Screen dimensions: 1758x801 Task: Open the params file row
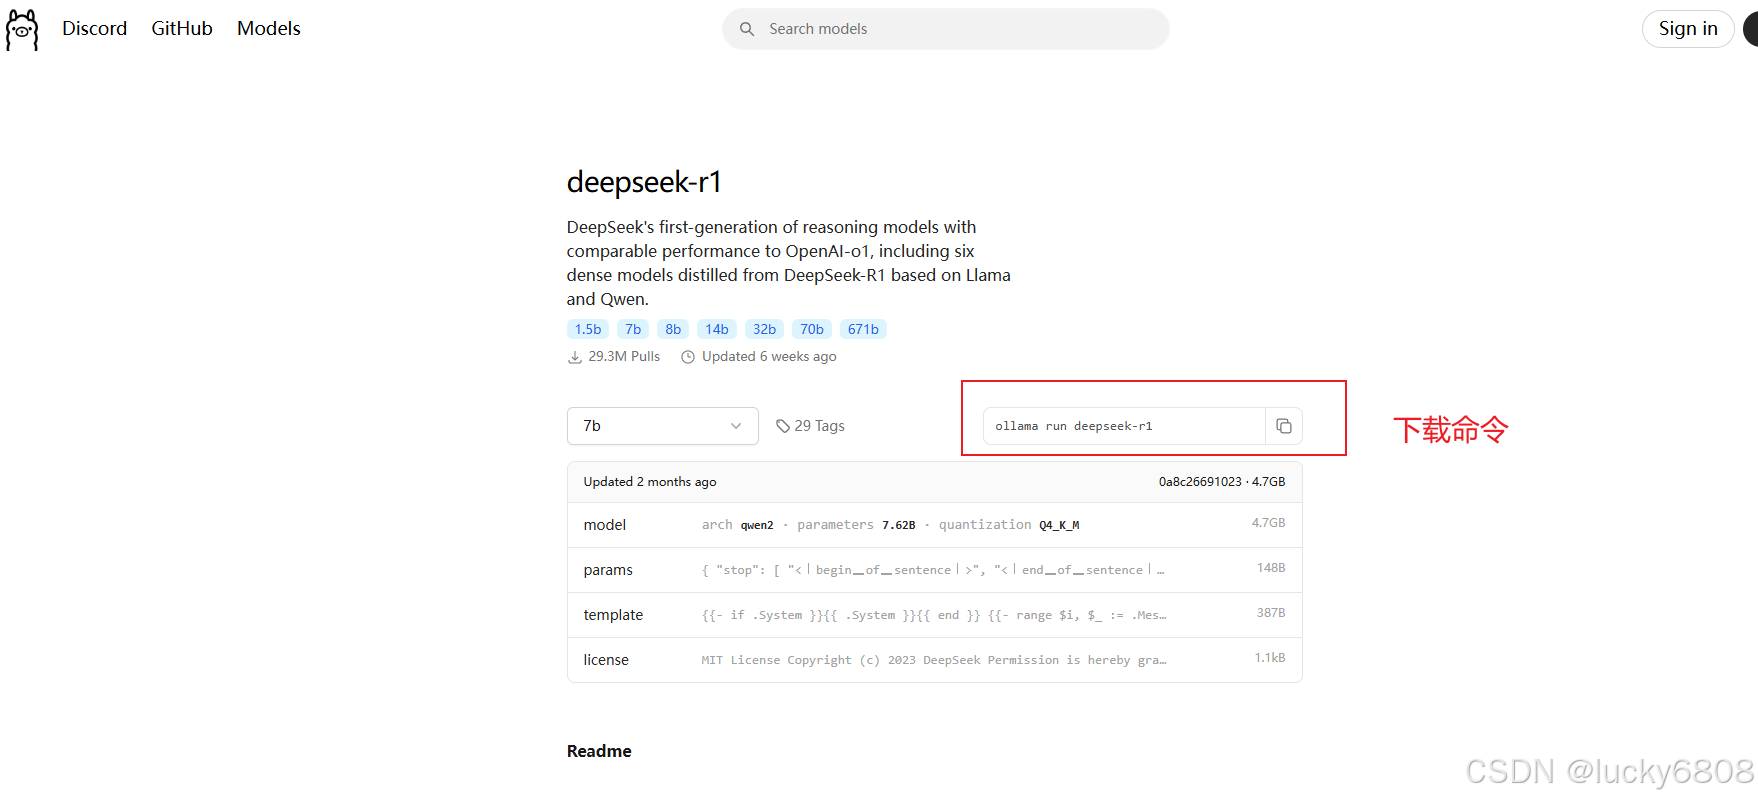tap(934, 570)
